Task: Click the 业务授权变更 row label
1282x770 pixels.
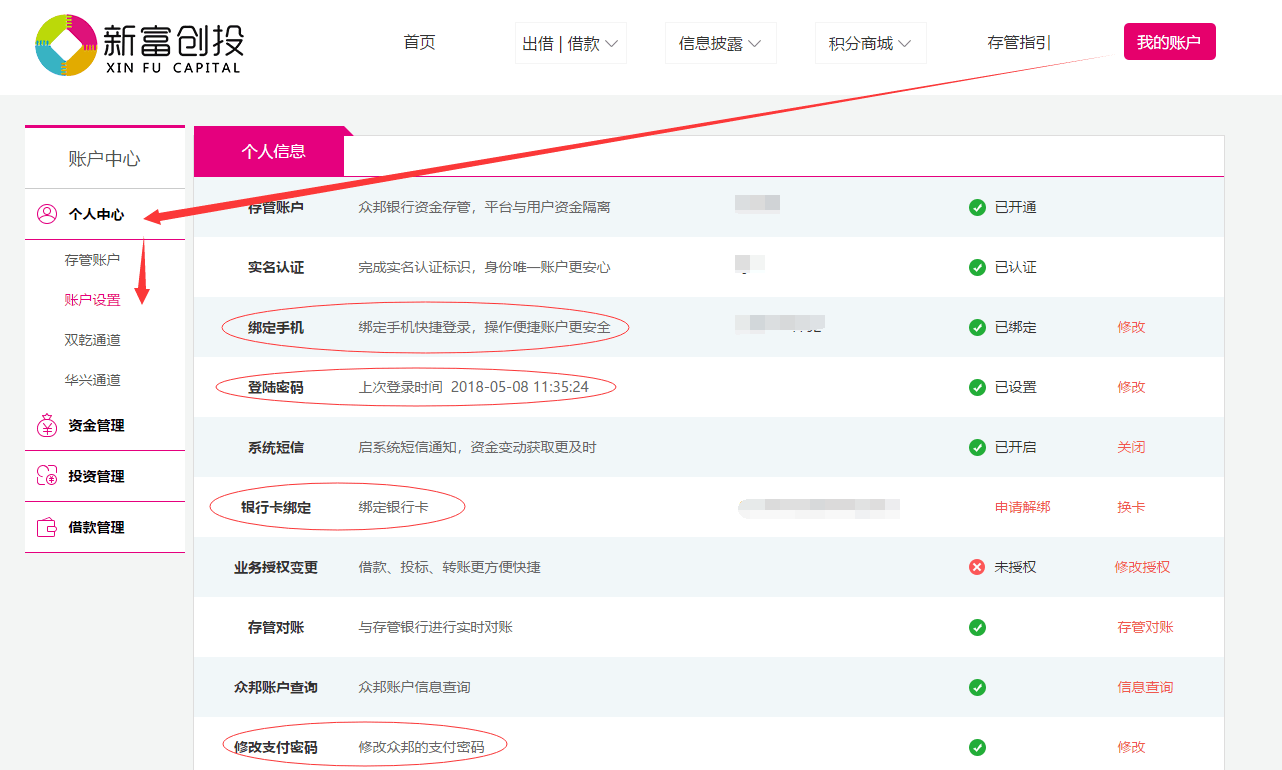Action: click(276, 567)
